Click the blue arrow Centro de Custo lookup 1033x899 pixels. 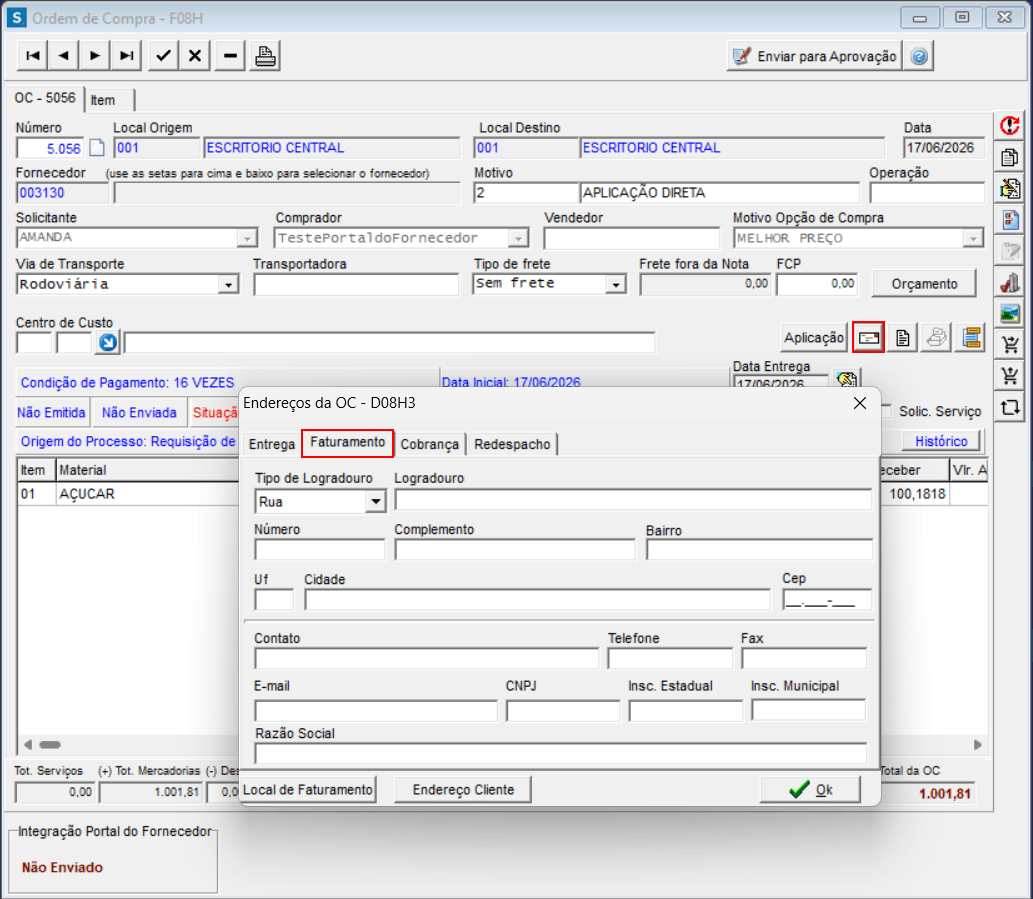point(107,342)
